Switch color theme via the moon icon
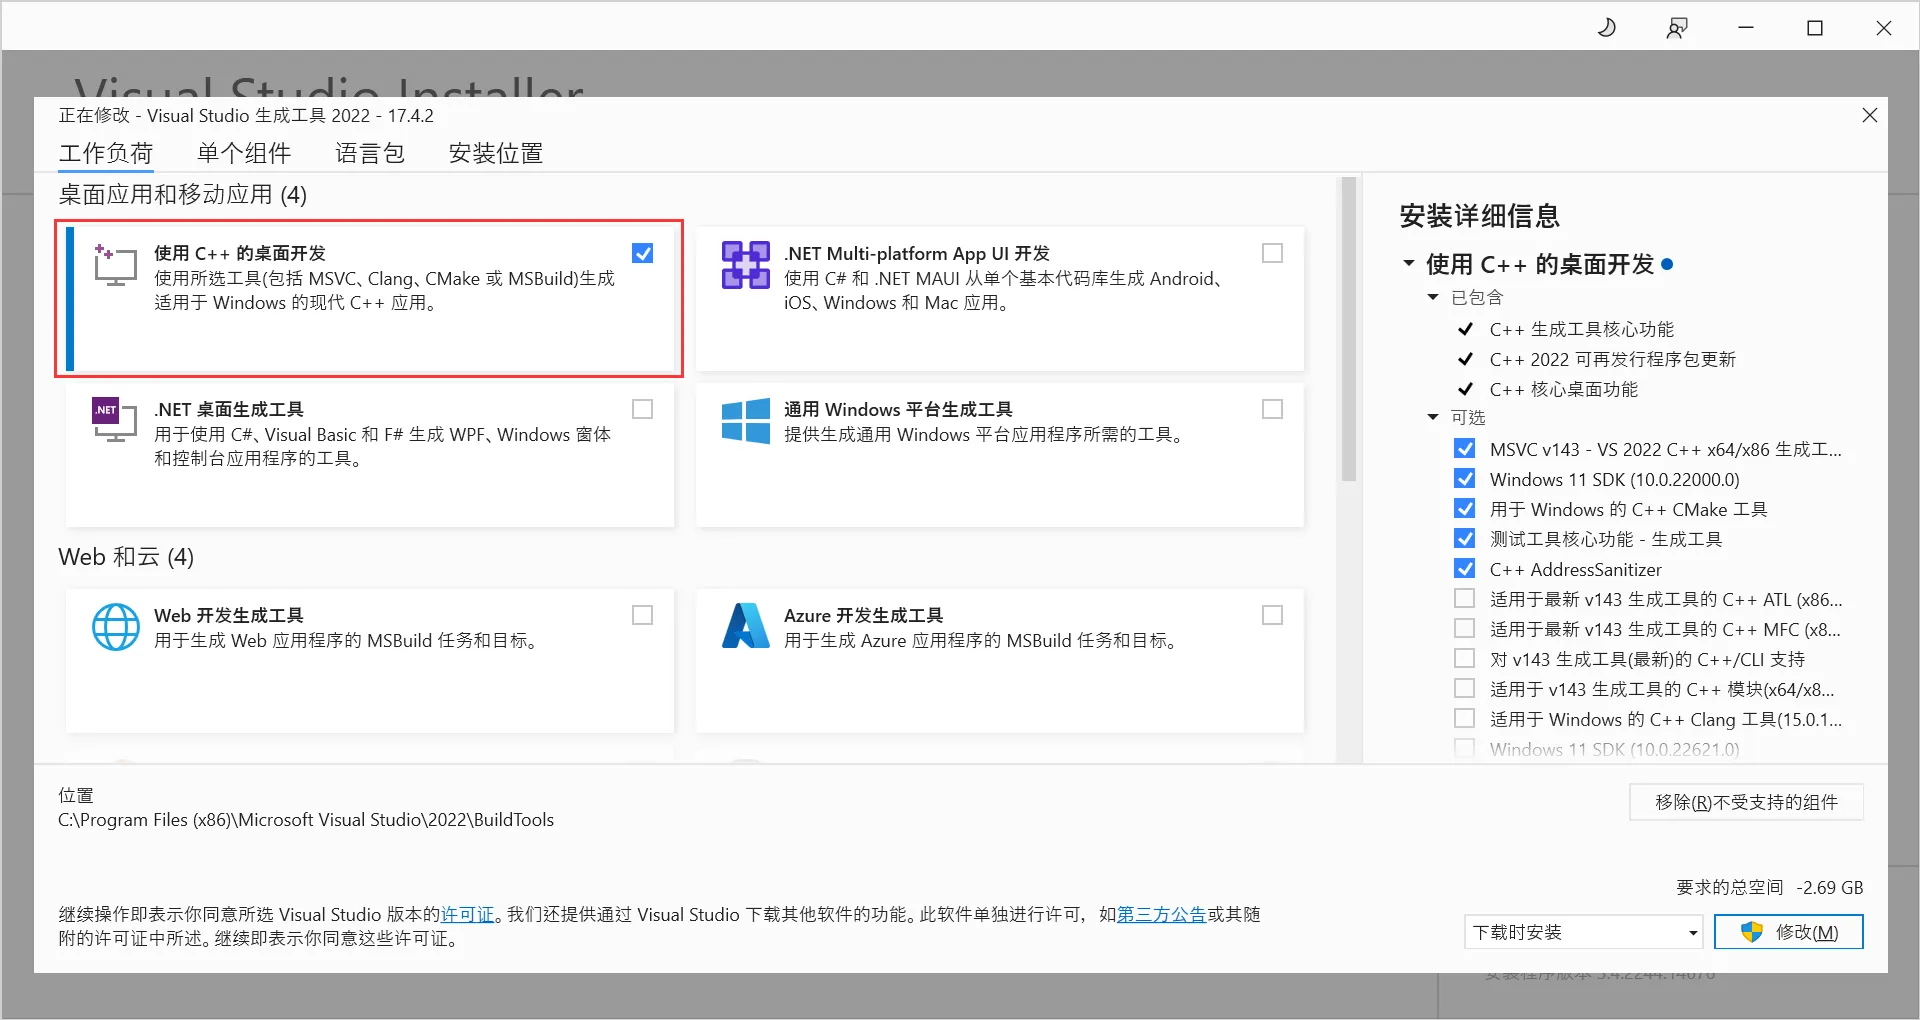The width and height of the screenshot is (1920, 1020). tap(1607, 27)
